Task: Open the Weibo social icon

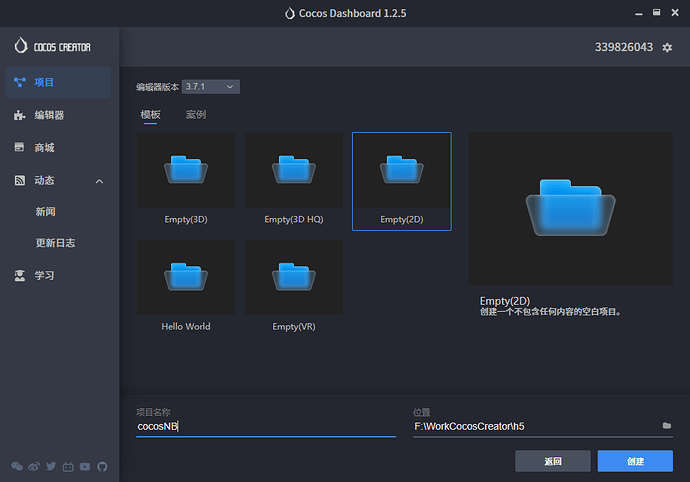Action: (34, 466)
